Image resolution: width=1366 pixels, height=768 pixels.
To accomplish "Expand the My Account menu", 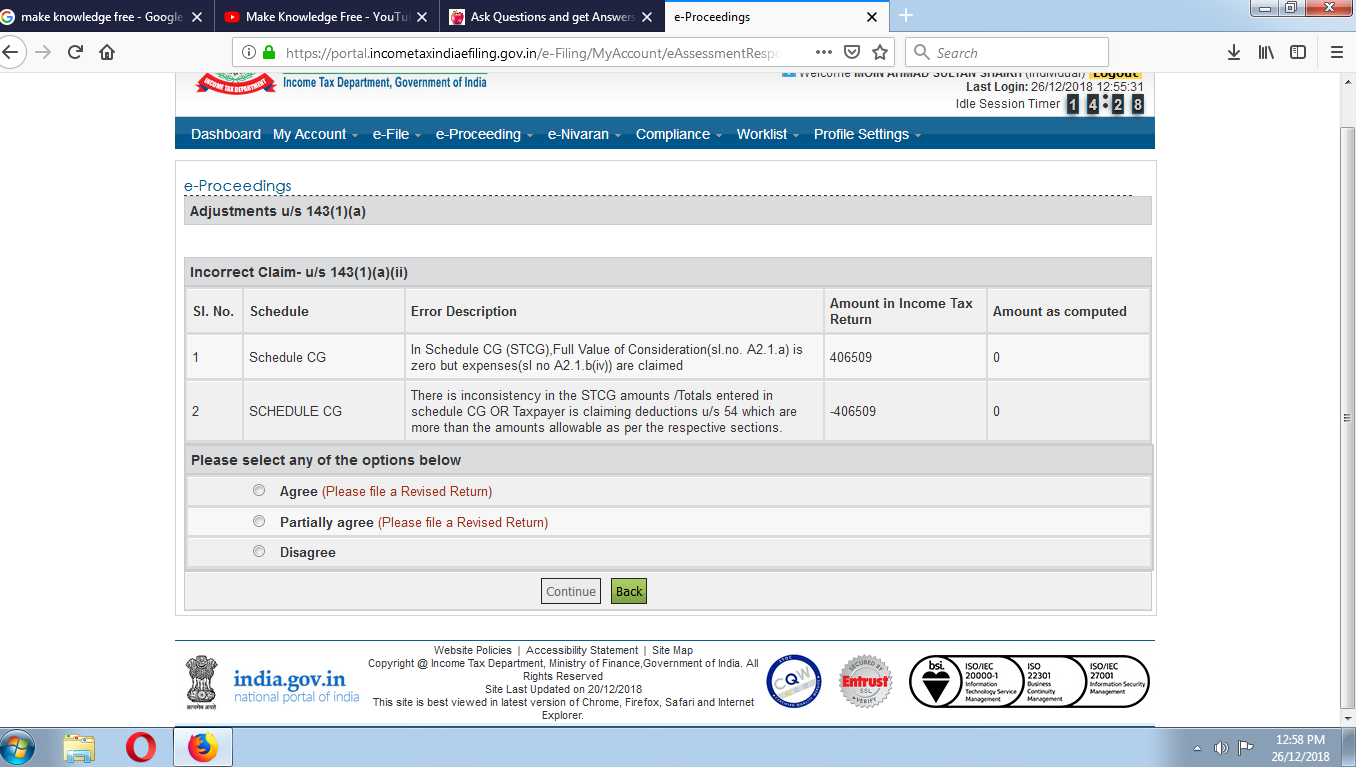I will (315, 134).
